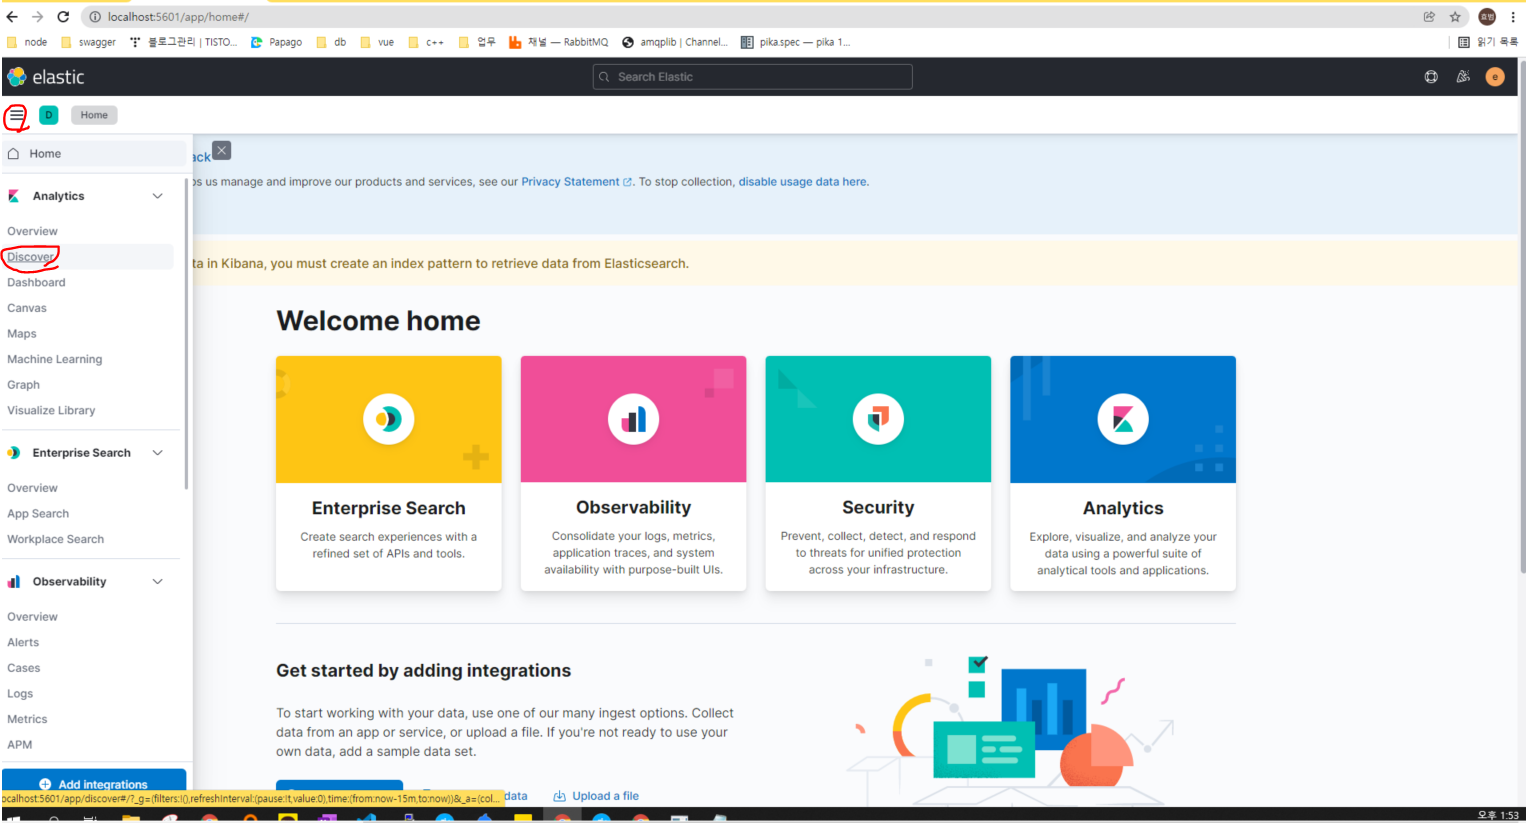Open the db bookmark folder
Screen dimensions: 1526x823
tap(331, 42)
